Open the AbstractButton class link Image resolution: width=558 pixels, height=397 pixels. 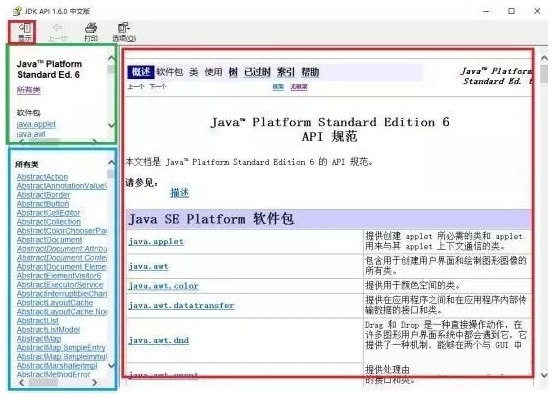43,203
